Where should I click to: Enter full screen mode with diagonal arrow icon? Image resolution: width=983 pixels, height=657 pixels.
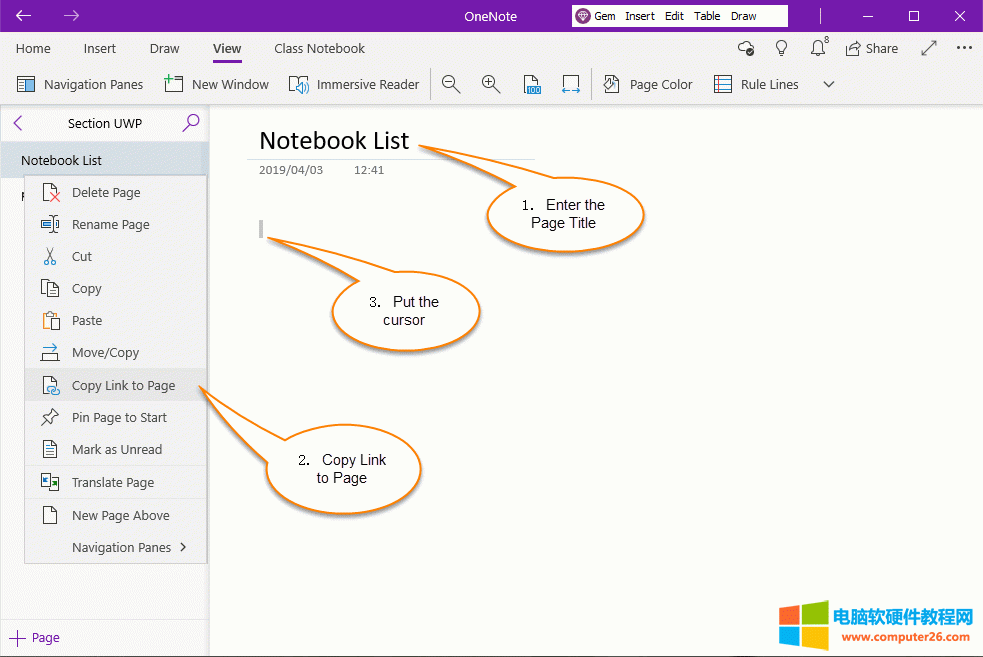tap(929, 48)
